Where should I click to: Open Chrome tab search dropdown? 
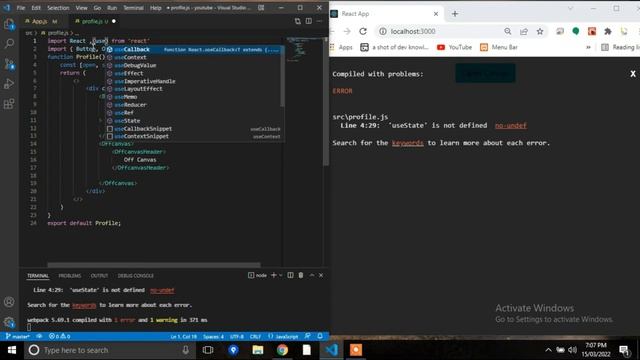coord(570,9)
